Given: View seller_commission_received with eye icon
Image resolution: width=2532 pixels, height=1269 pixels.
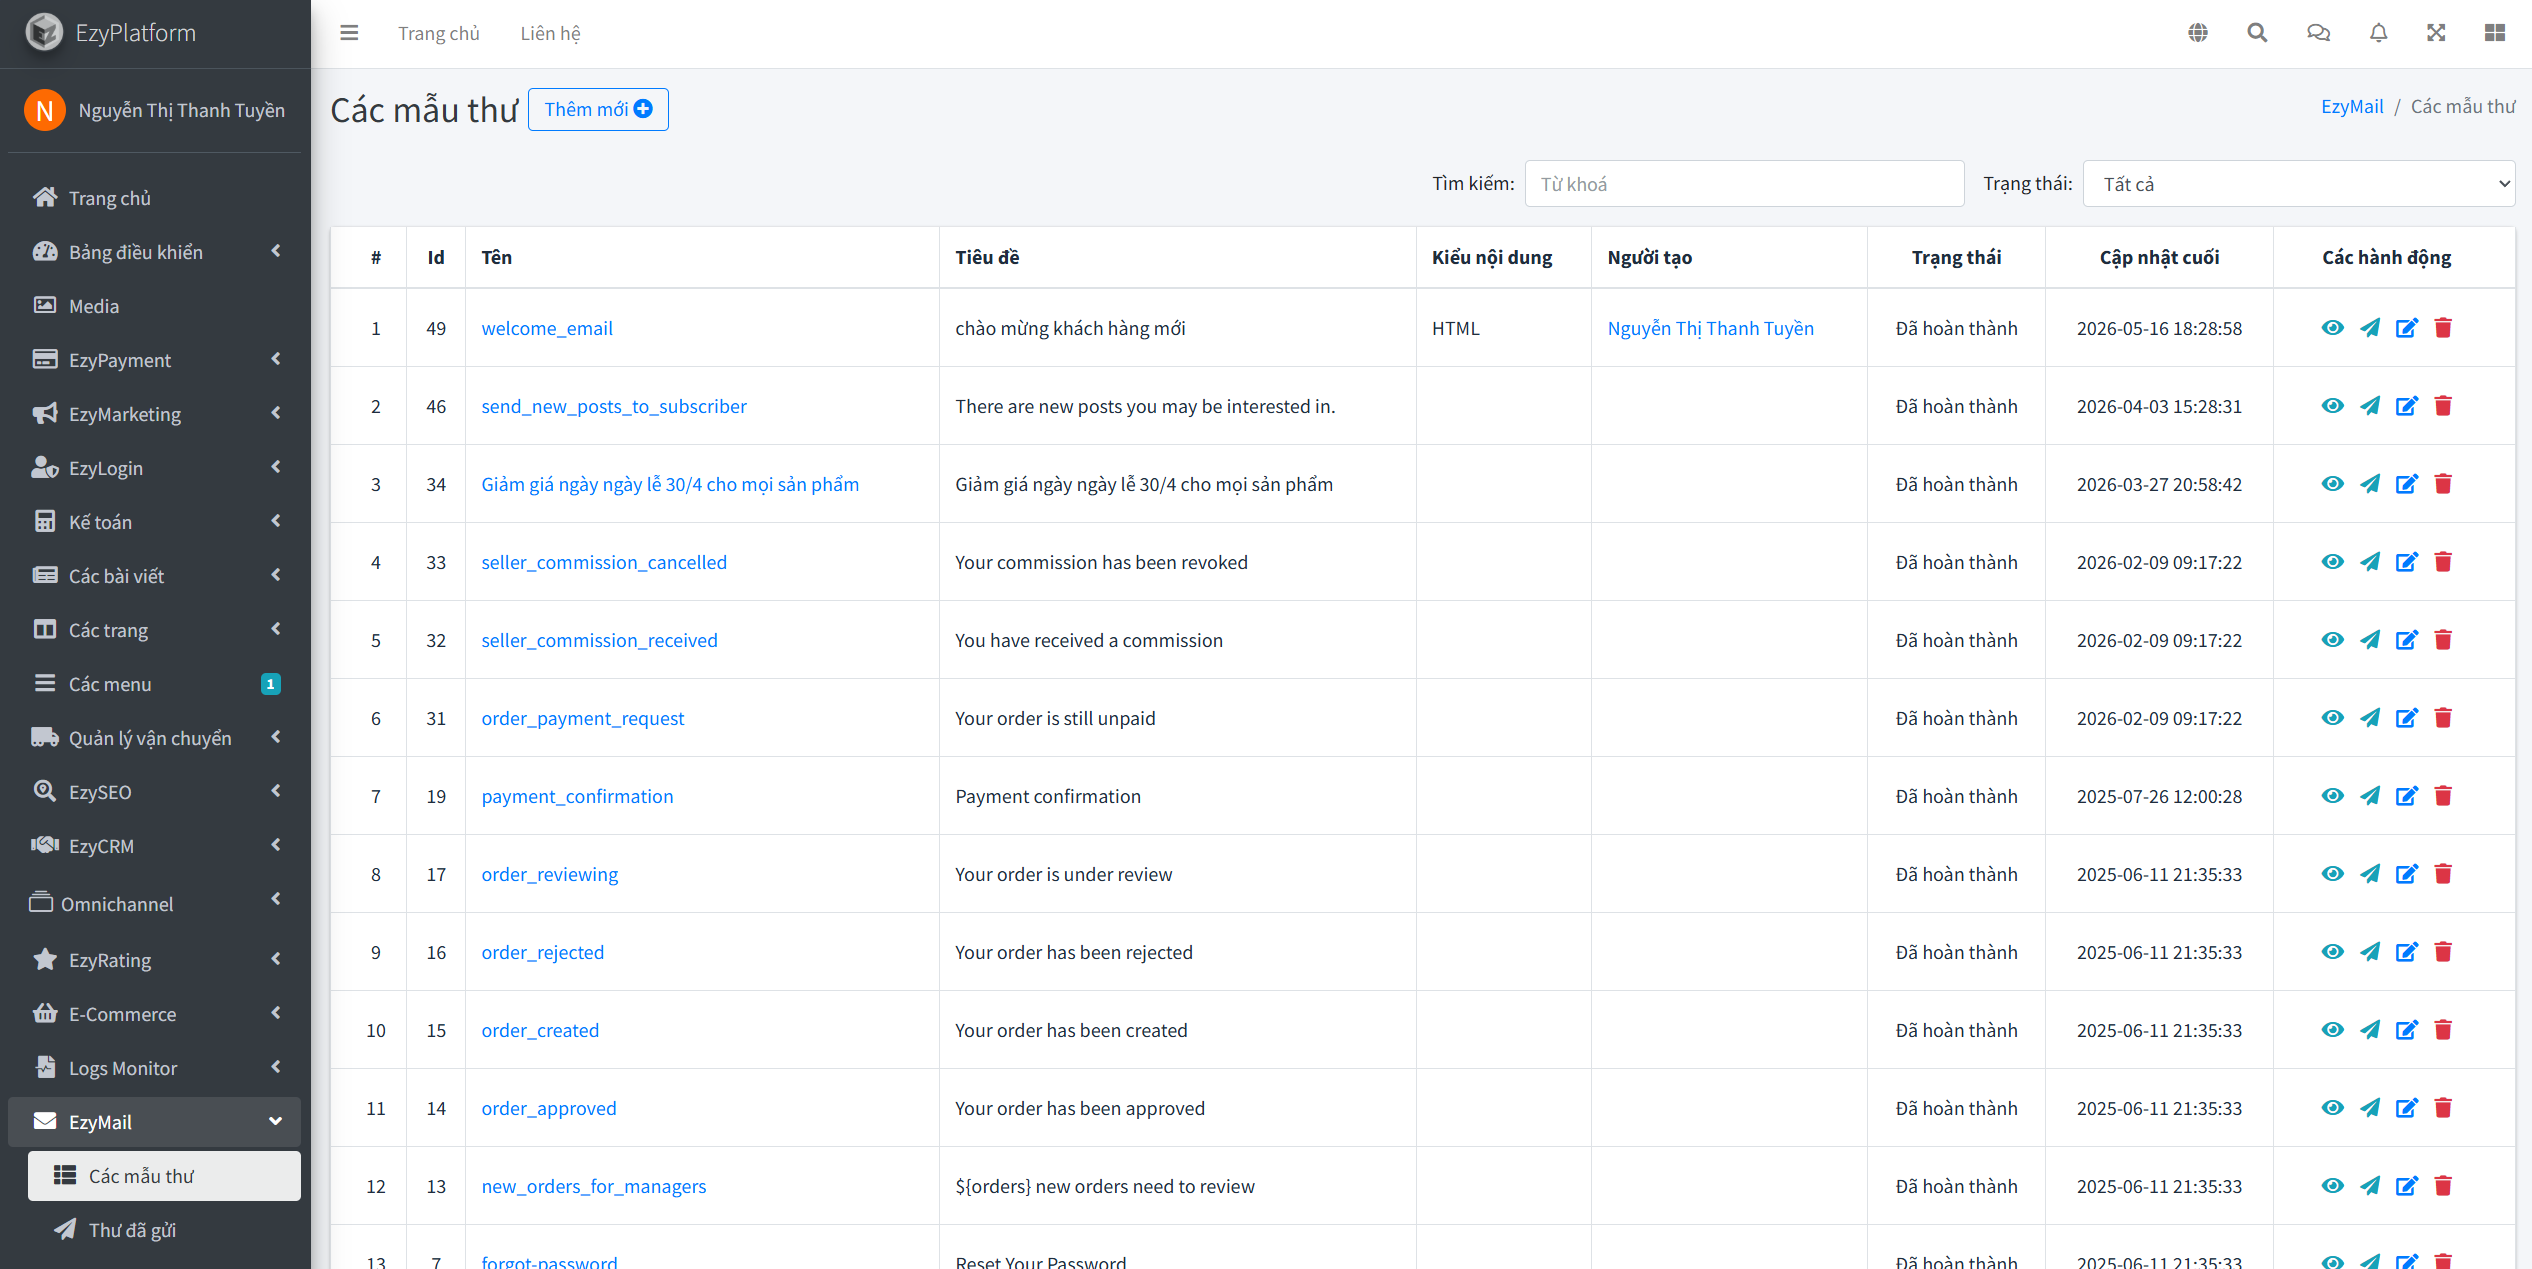Looking at the screenshot, I should tap(2333, 640).
